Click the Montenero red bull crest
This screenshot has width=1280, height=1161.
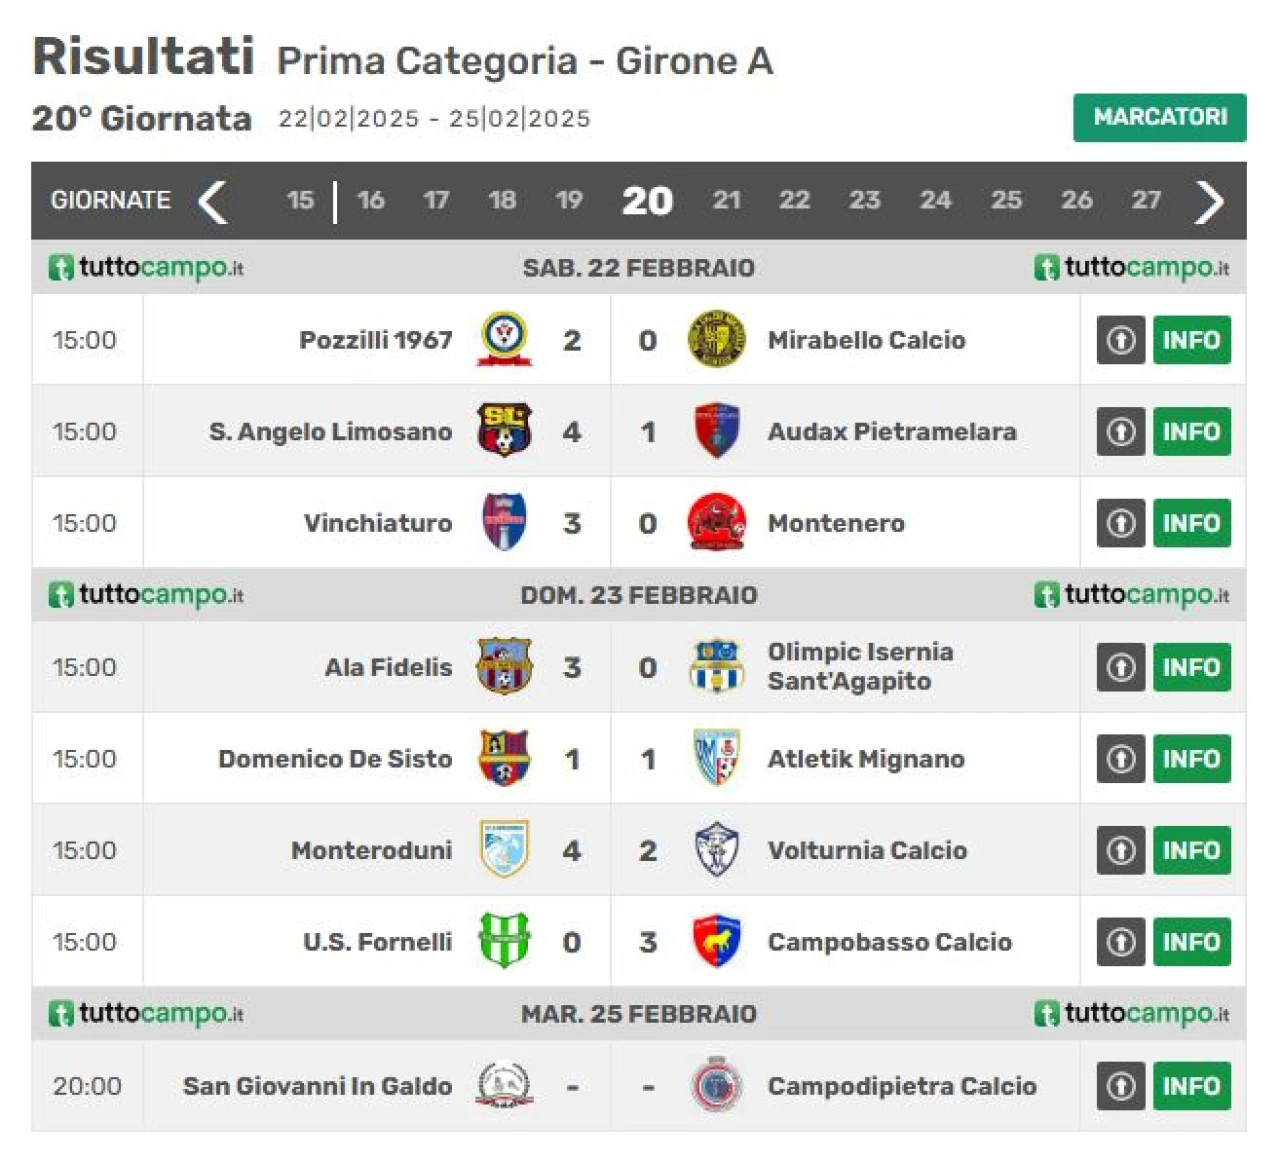pos(716,522)
